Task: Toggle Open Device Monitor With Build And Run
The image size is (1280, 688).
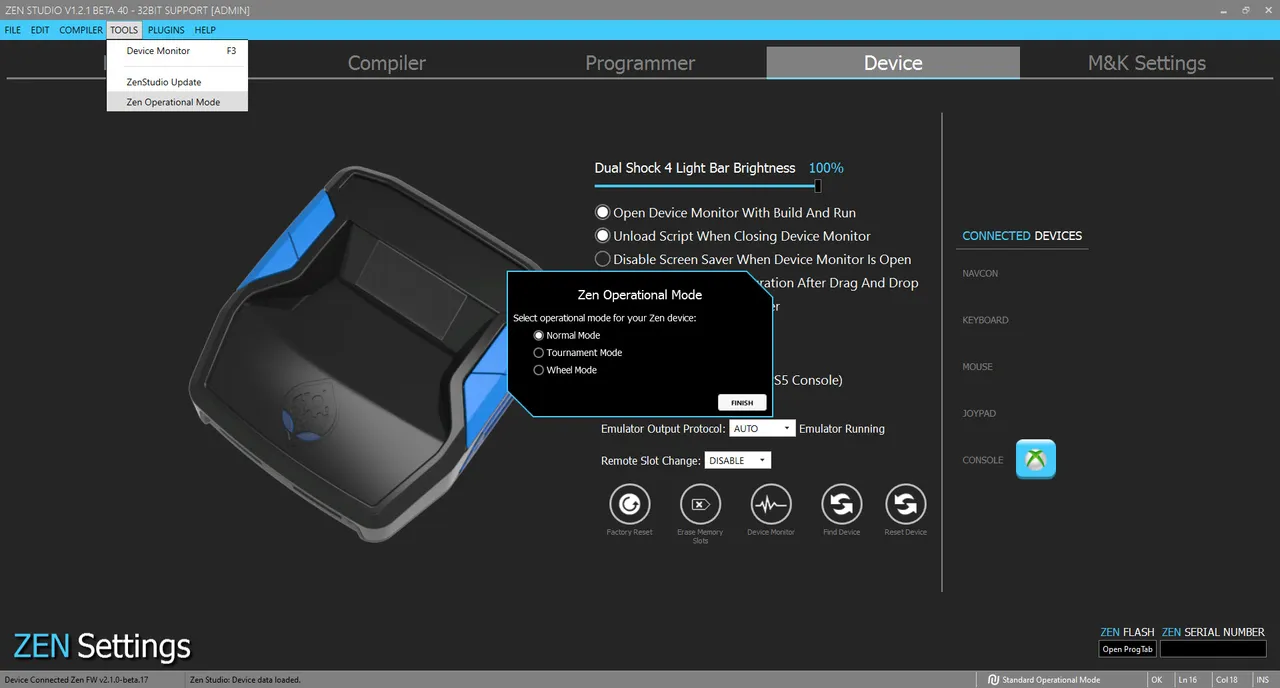Action: pos(602,213)
